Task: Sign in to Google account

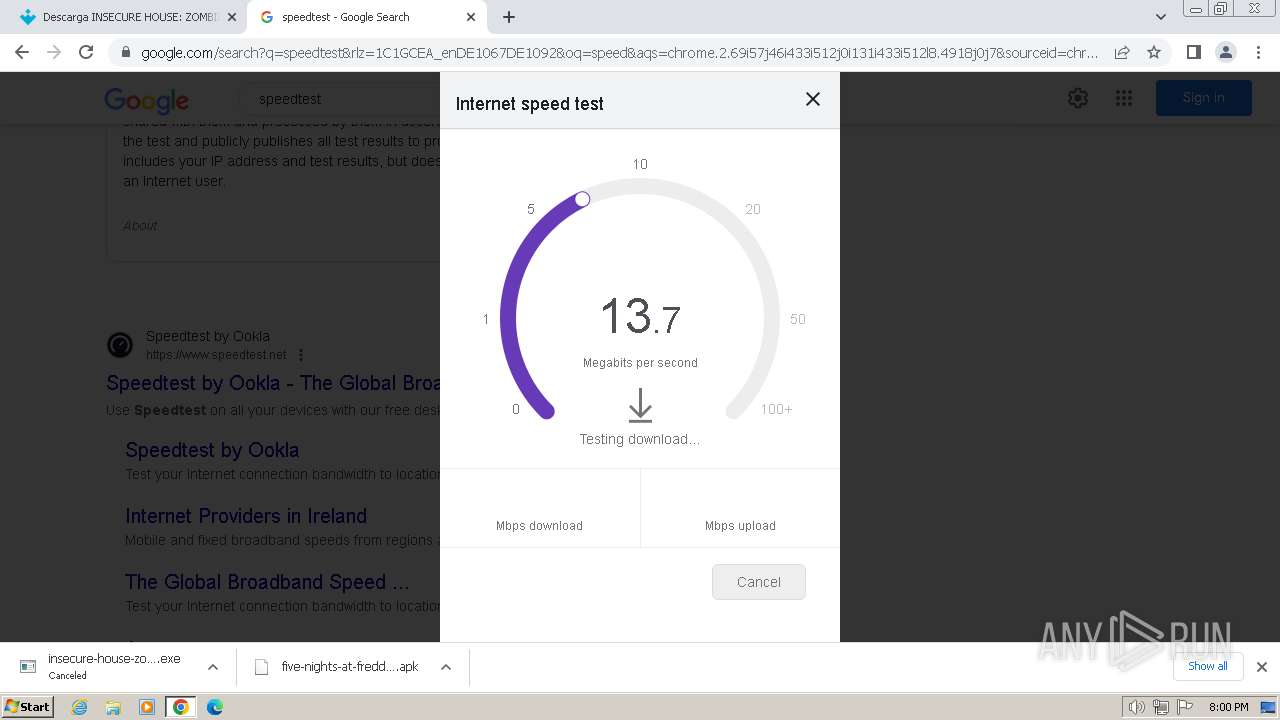Action: point(1203,98)
